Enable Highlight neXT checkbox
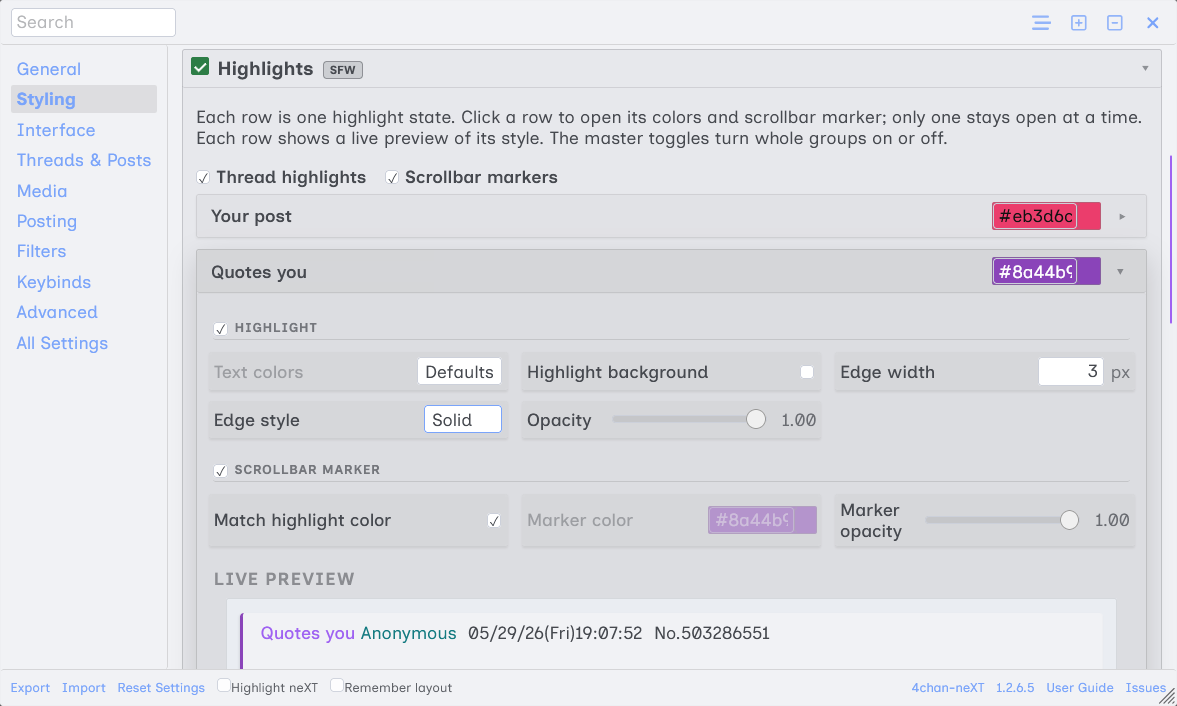 pyautogui.click(x=223, y=685)
